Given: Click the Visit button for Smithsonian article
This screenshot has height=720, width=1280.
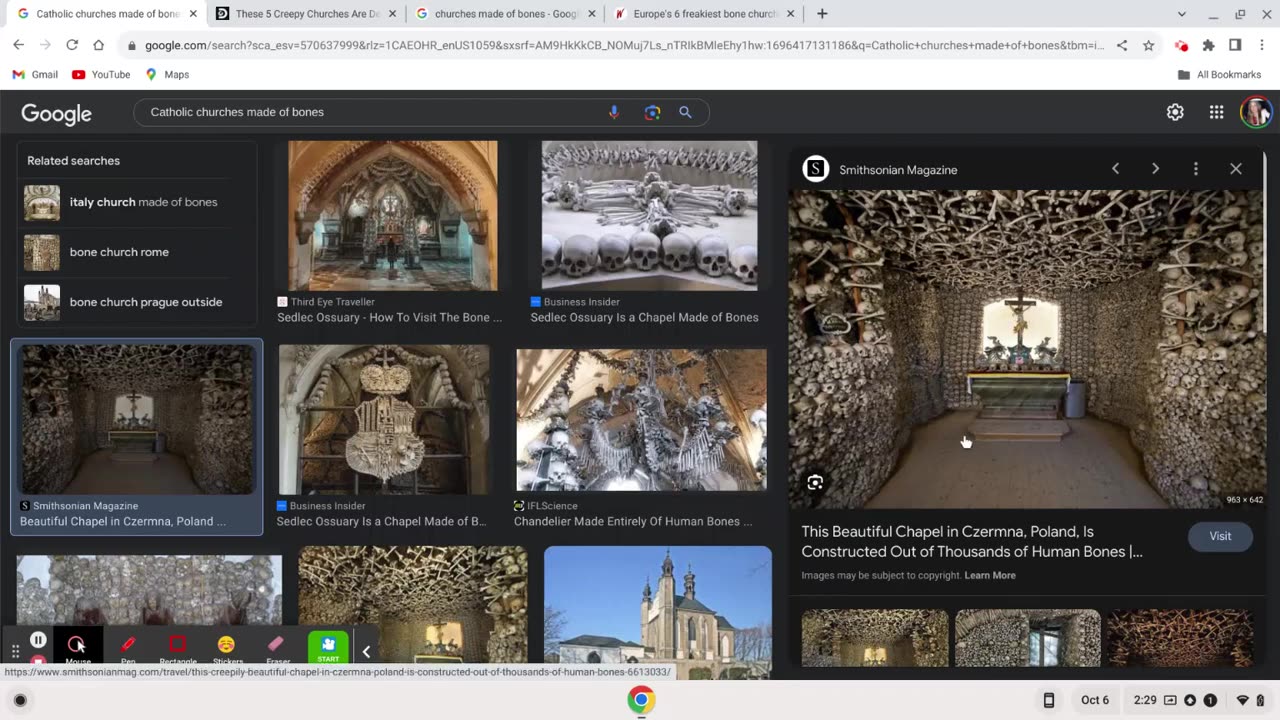Looking at the screenshot, I should coord(1220,536).
